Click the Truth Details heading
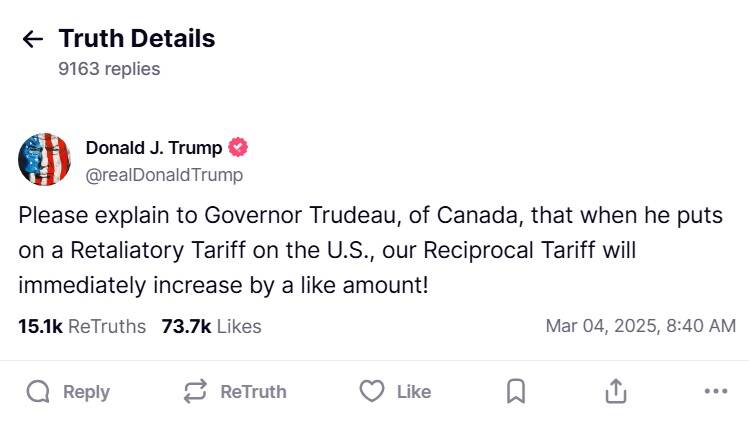The height and width of the screenshot is (437, 749). click(x=137, y=39)
